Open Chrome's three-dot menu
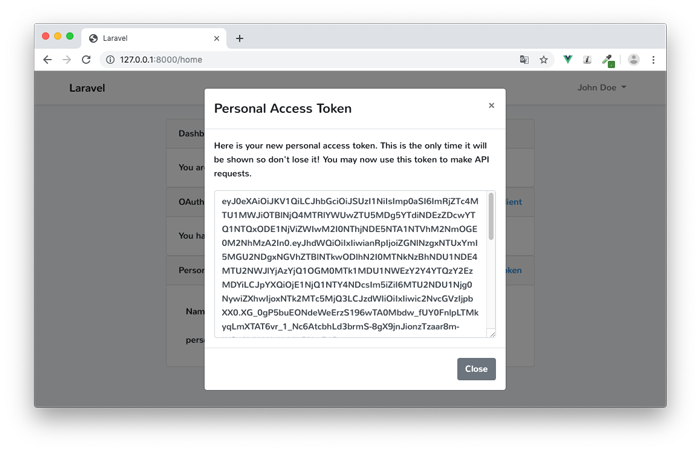 pyautogui.click(x=653, y=59)
